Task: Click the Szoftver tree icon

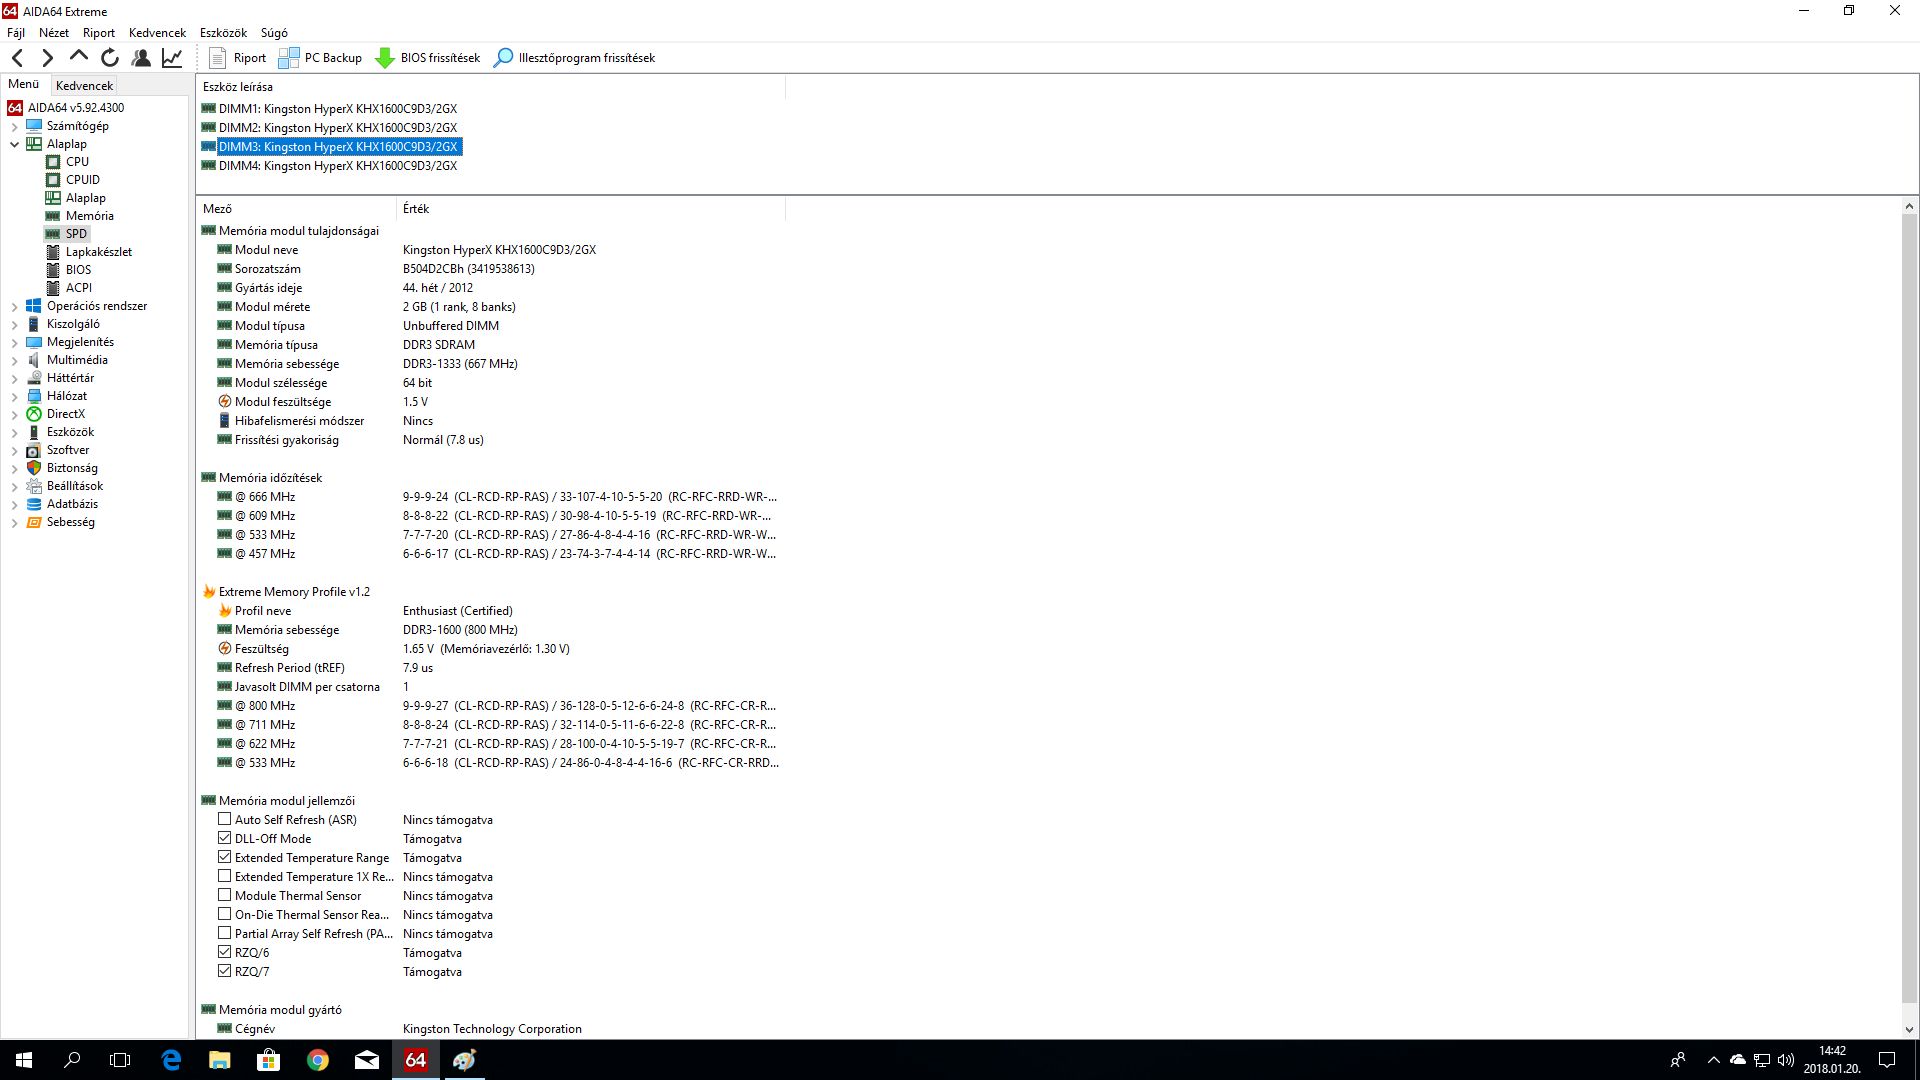Action: click(x=34, y=450)
